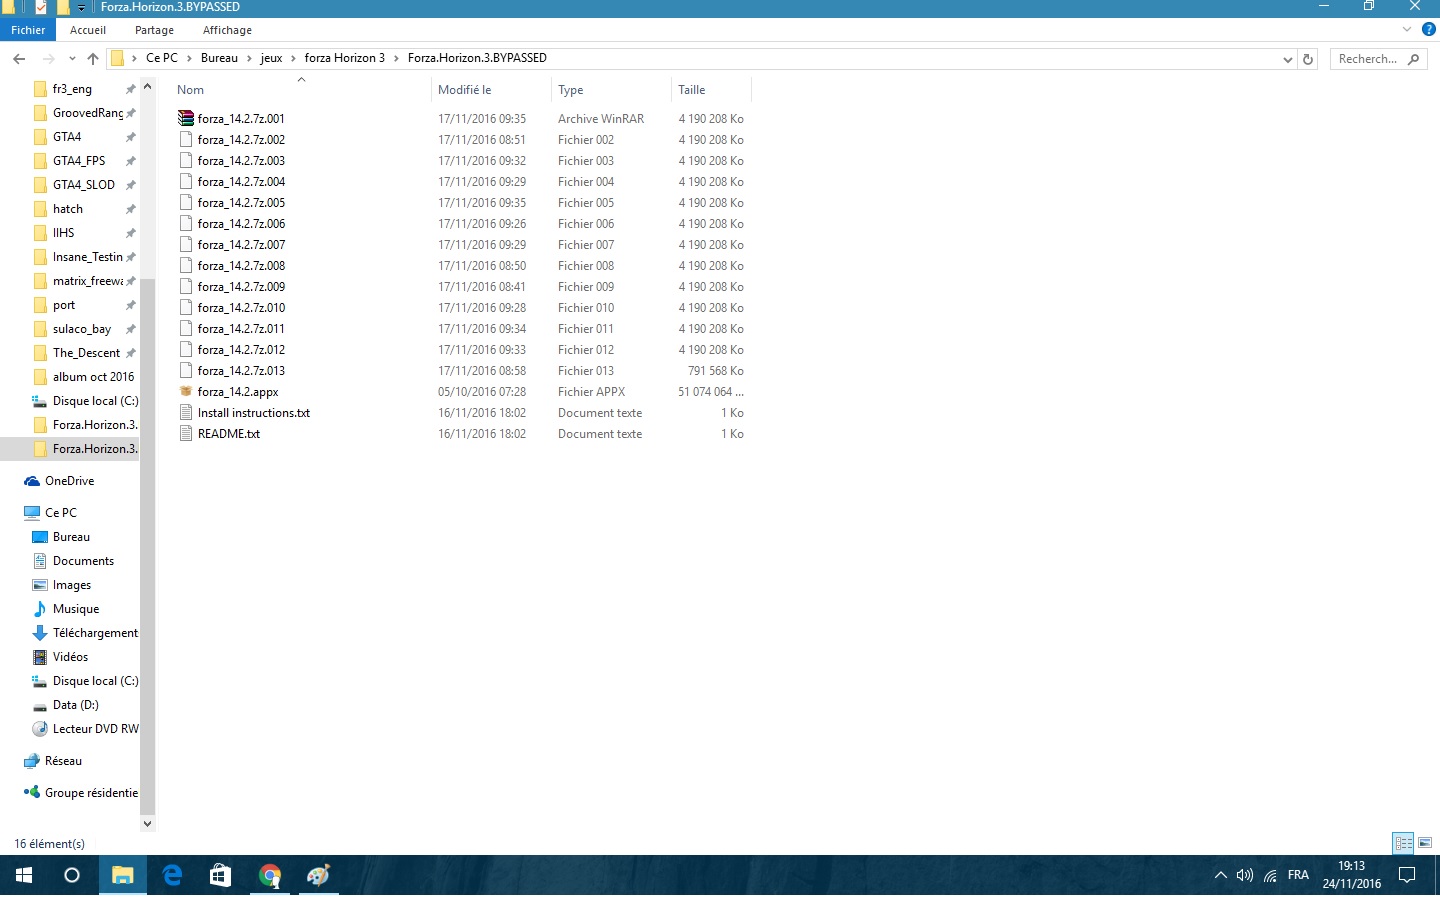Expand the ribbon with chevron

[x=1407, y=29]
